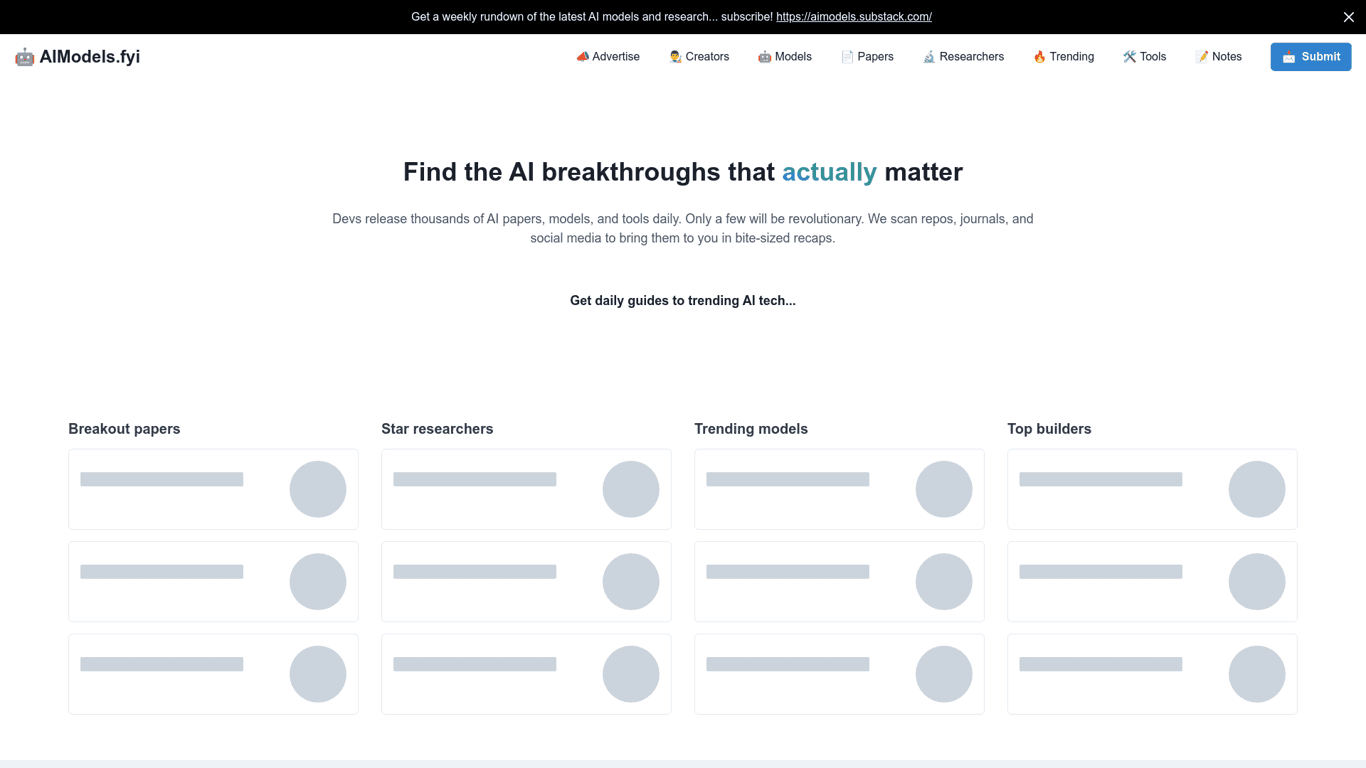The width and height of the screenshot is (1366, 768).
Task: Select the first card under Trending models
Action: click(x=839, y=489)
